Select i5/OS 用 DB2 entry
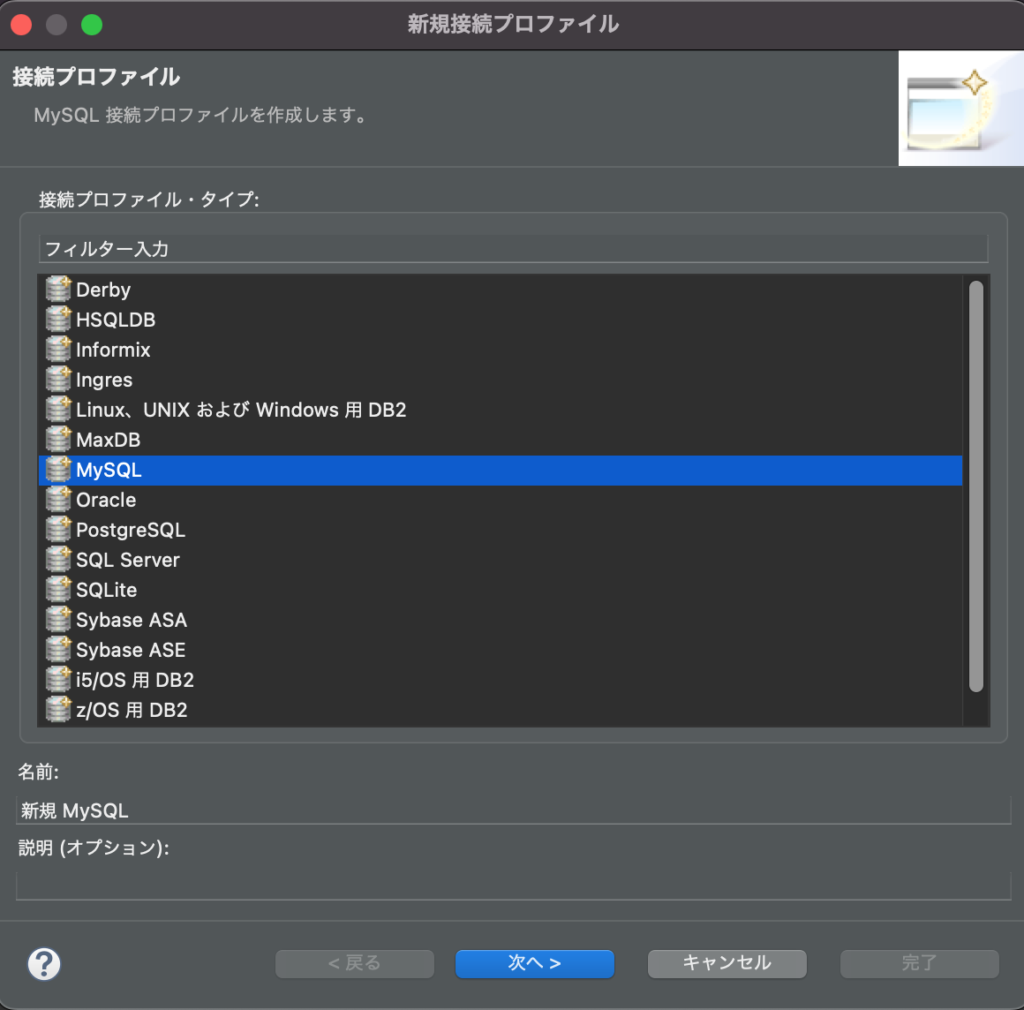The image size is (1024, 1010). pyautogui.click(x=500, y=680)
